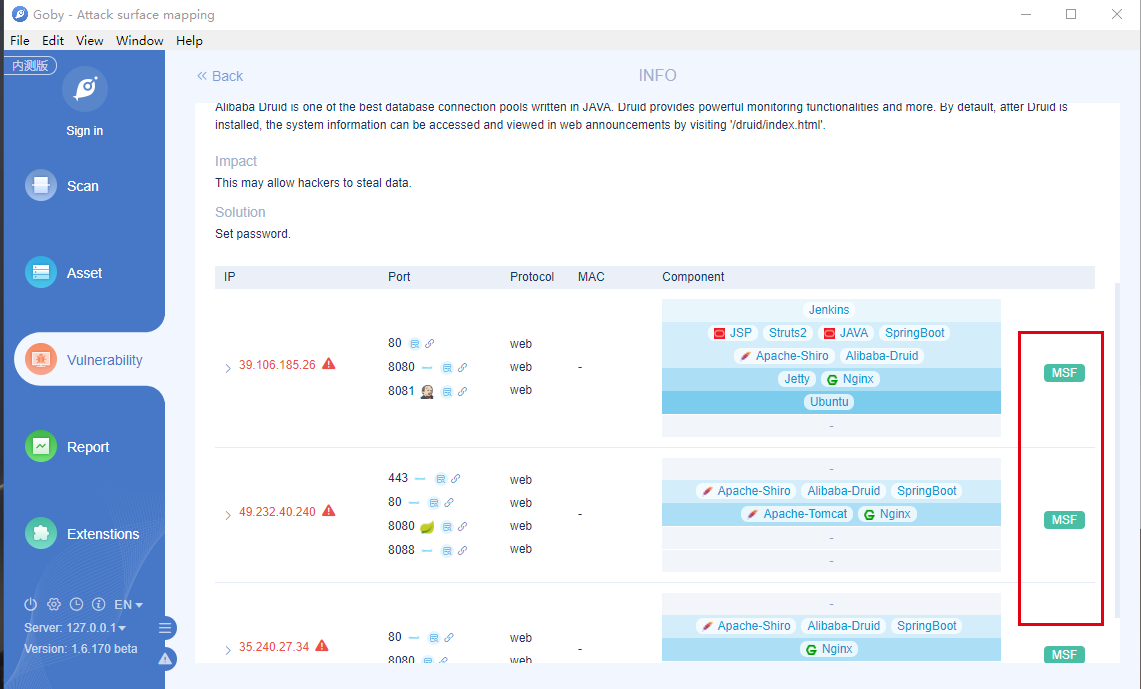Click alert triangle beside 49.232.40.240
The width and height of the screenshot is (1141, 689).
pyautogui.click(x=329, y=511)
